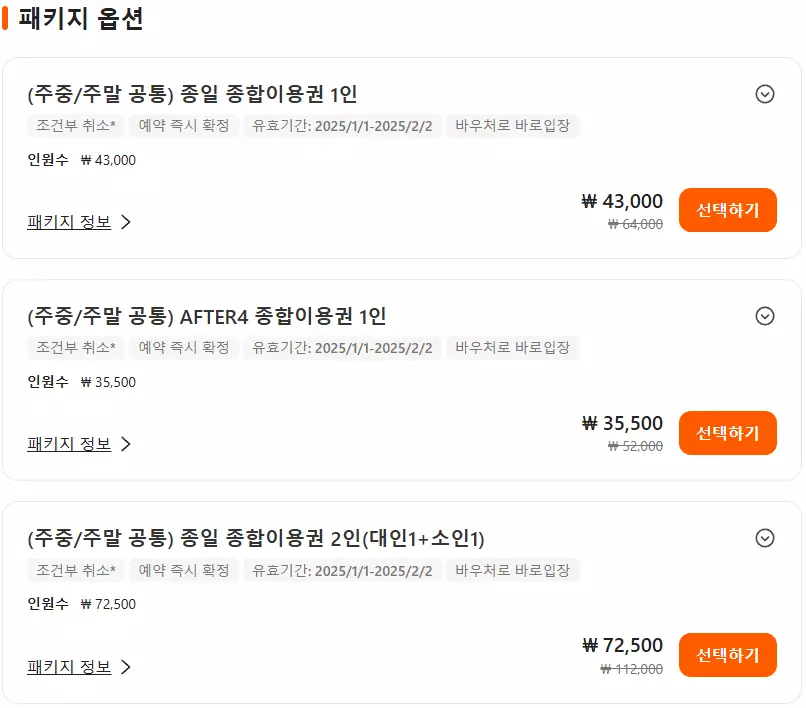Click the arrow icon beside 2인 패키지 정보
This screenshot has height=708, width=806.
(x=125, y=665)
